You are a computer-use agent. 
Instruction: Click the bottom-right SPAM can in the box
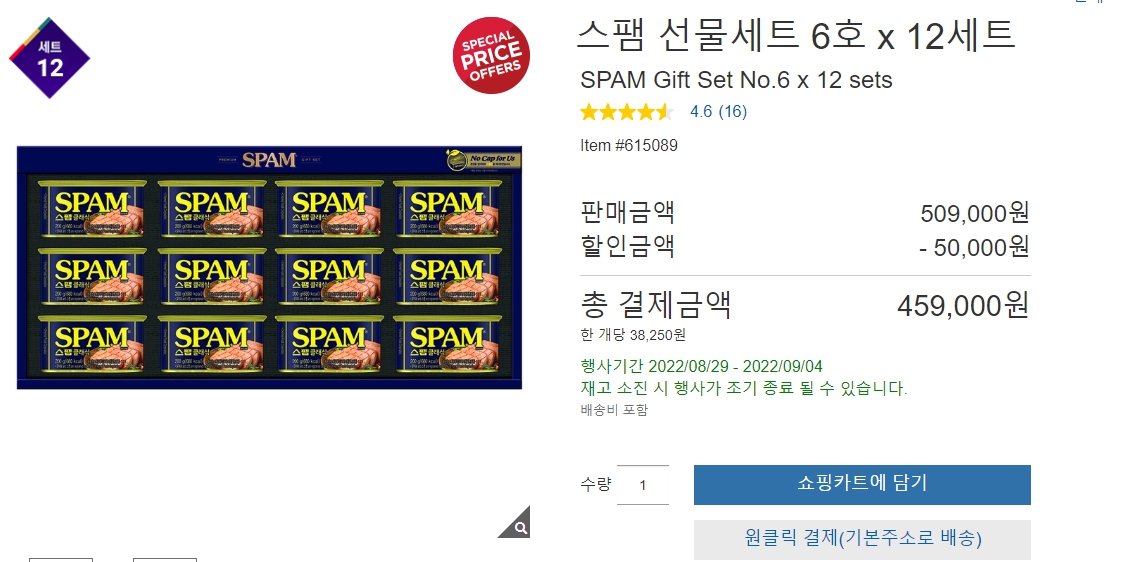(448, 344)
